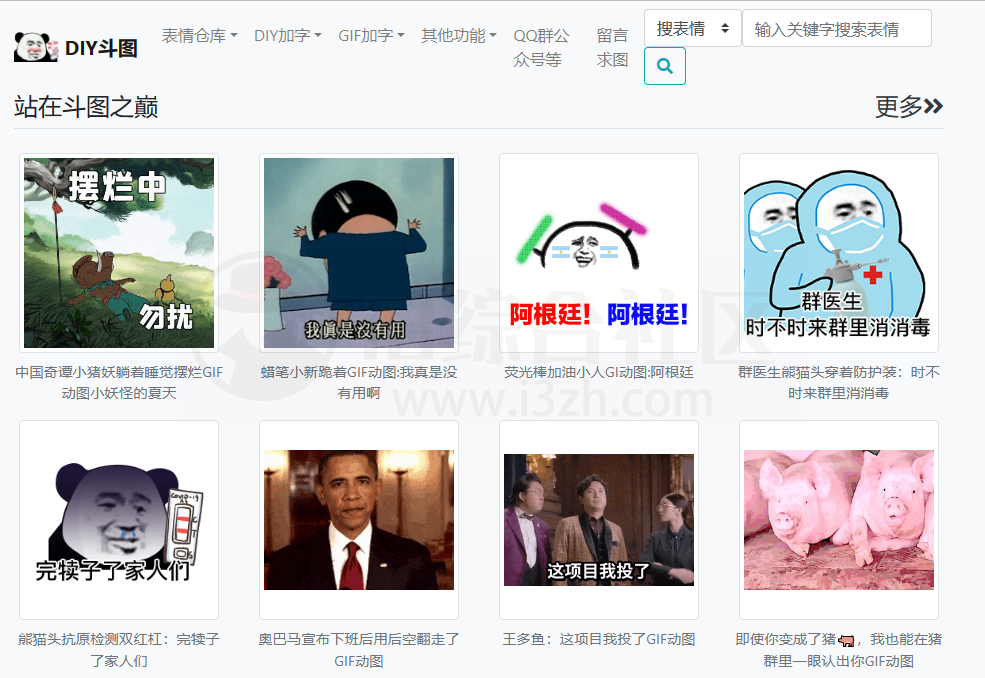Open the 搜表情 search type selector
This screenshot has width=985, height=678.
coord(693,28)
